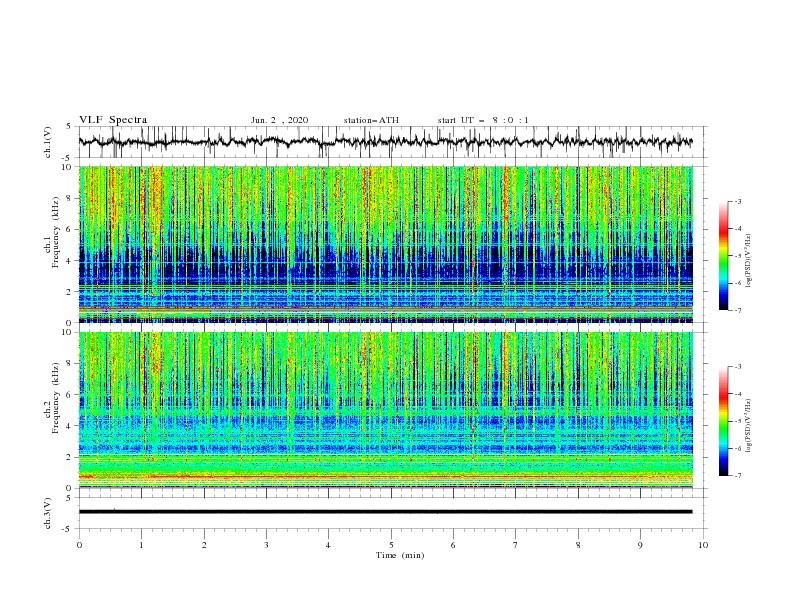
Task: Click the "10" tick on the time axis
Action: [703, 545]
